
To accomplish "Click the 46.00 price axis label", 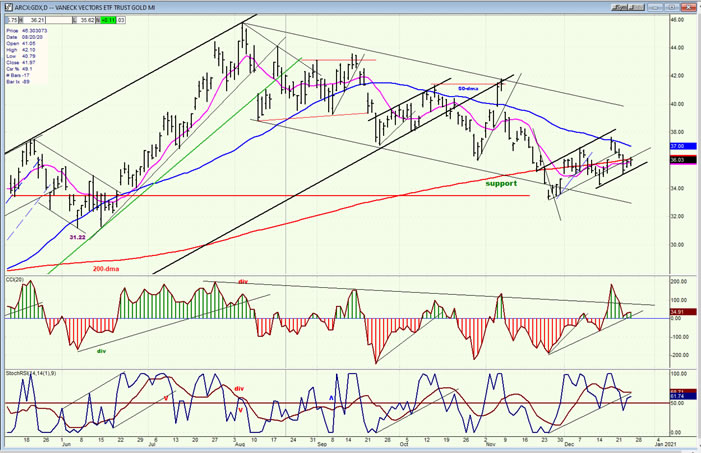I will tap(677, 20).
